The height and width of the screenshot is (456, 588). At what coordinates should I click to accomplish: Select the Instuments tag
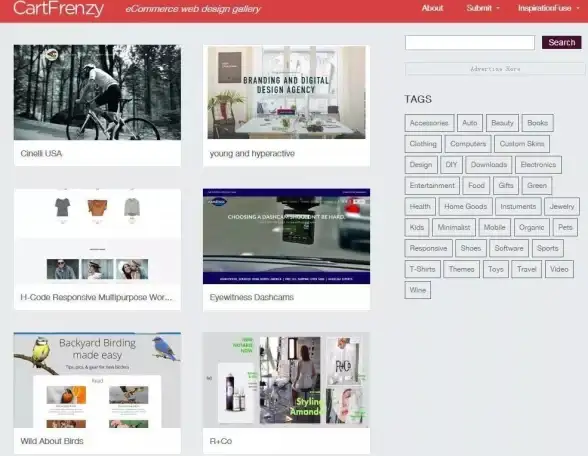tap(518, 207)
